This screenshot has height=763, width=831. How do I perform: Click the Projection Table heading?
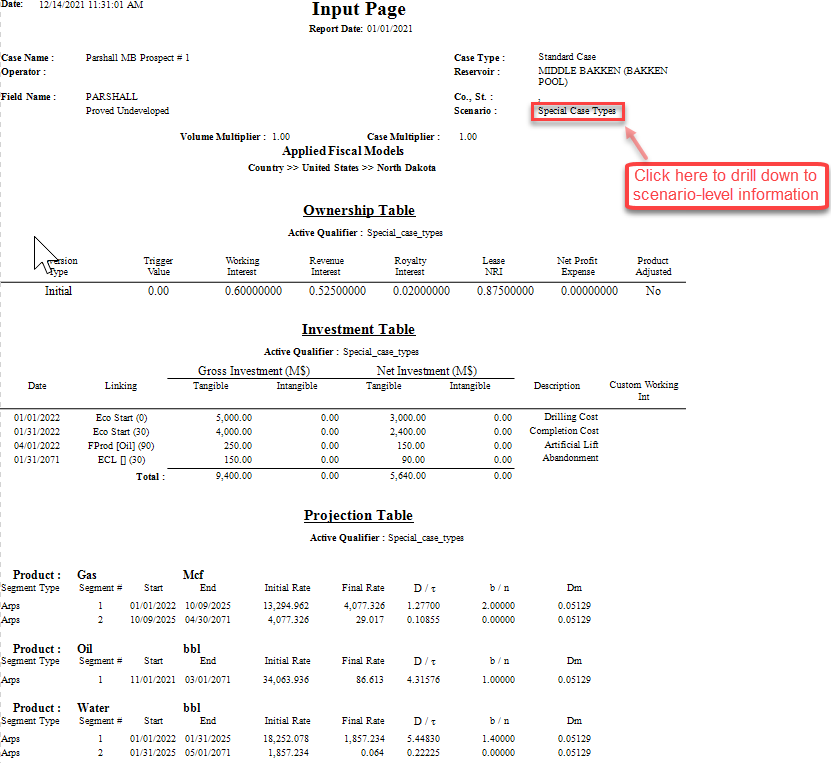point(358,515)
